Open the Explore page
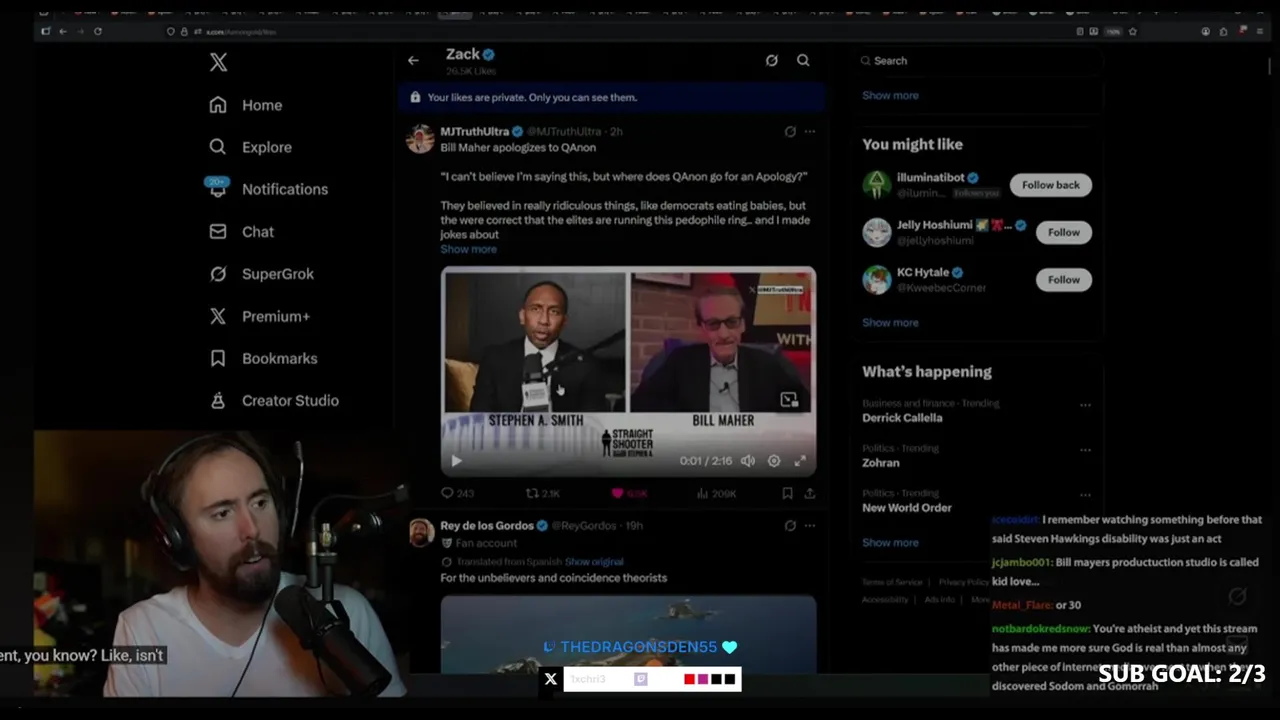The image size is (1280, 720). click(250, 147)
